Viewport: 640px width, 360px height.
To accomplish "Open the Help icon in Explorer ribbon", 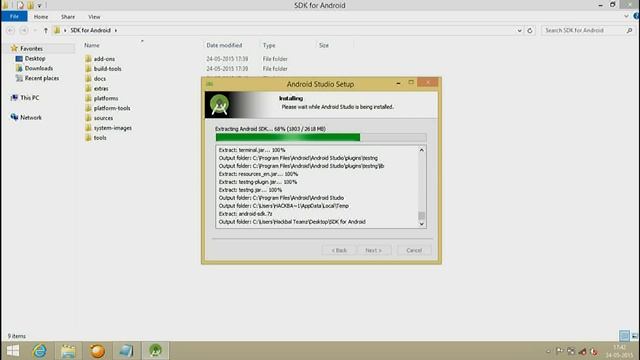I will 636,16.
